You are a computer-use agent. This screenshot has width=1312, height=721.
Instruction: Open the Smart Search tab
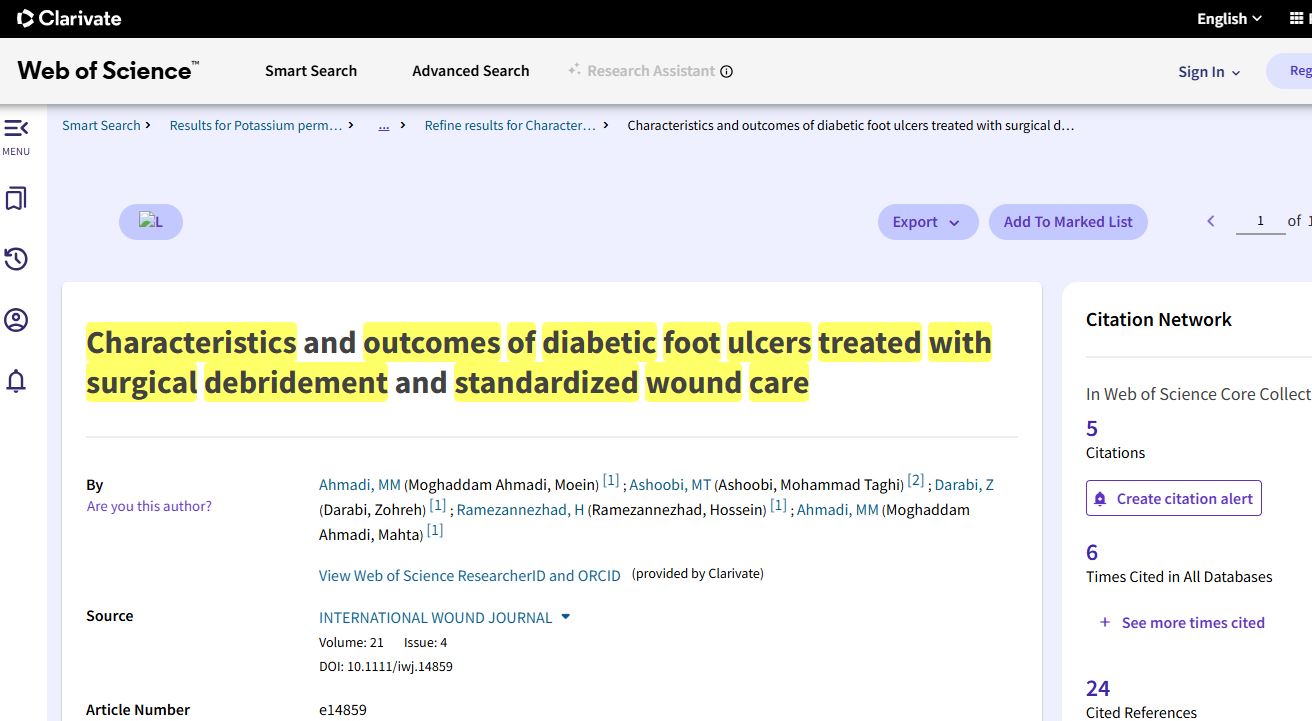tap(311, 71)
